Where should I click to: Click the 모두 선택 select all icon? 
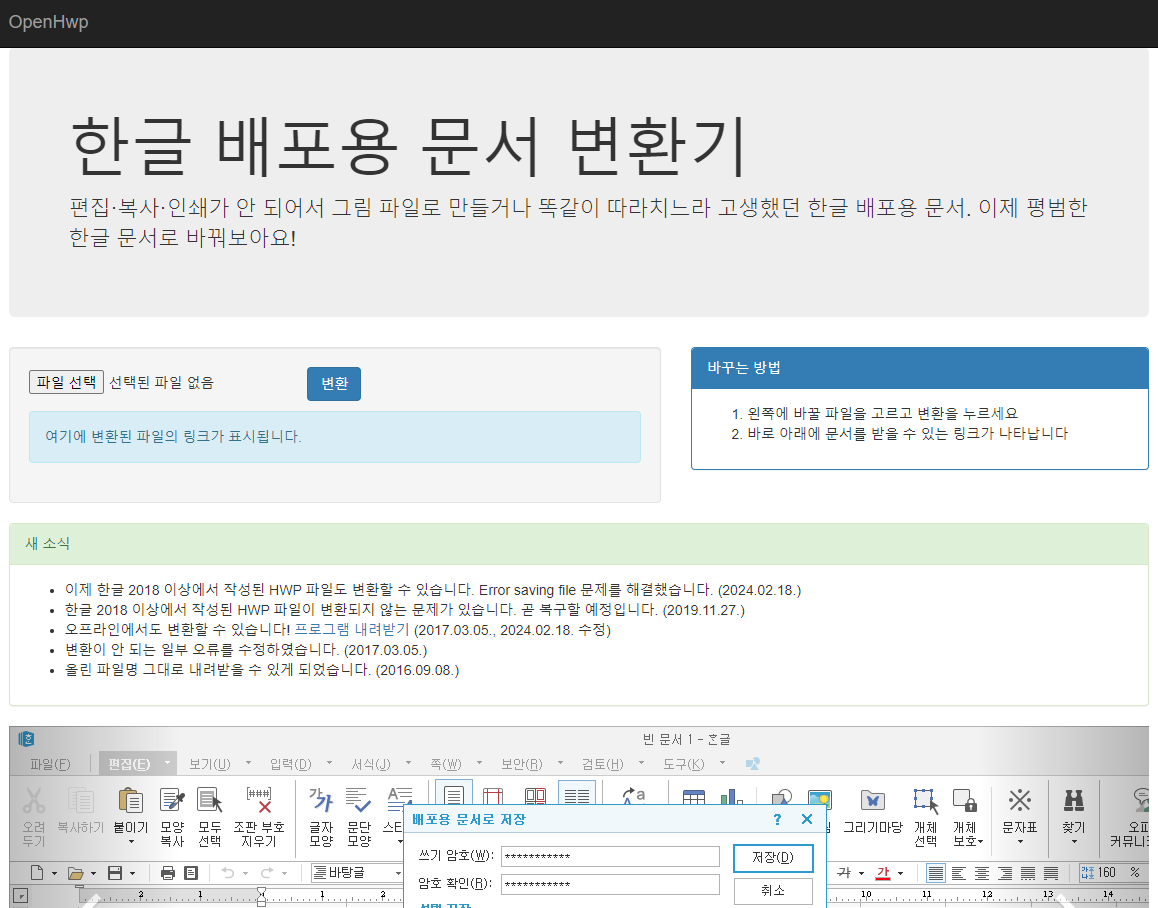[210, 800]
